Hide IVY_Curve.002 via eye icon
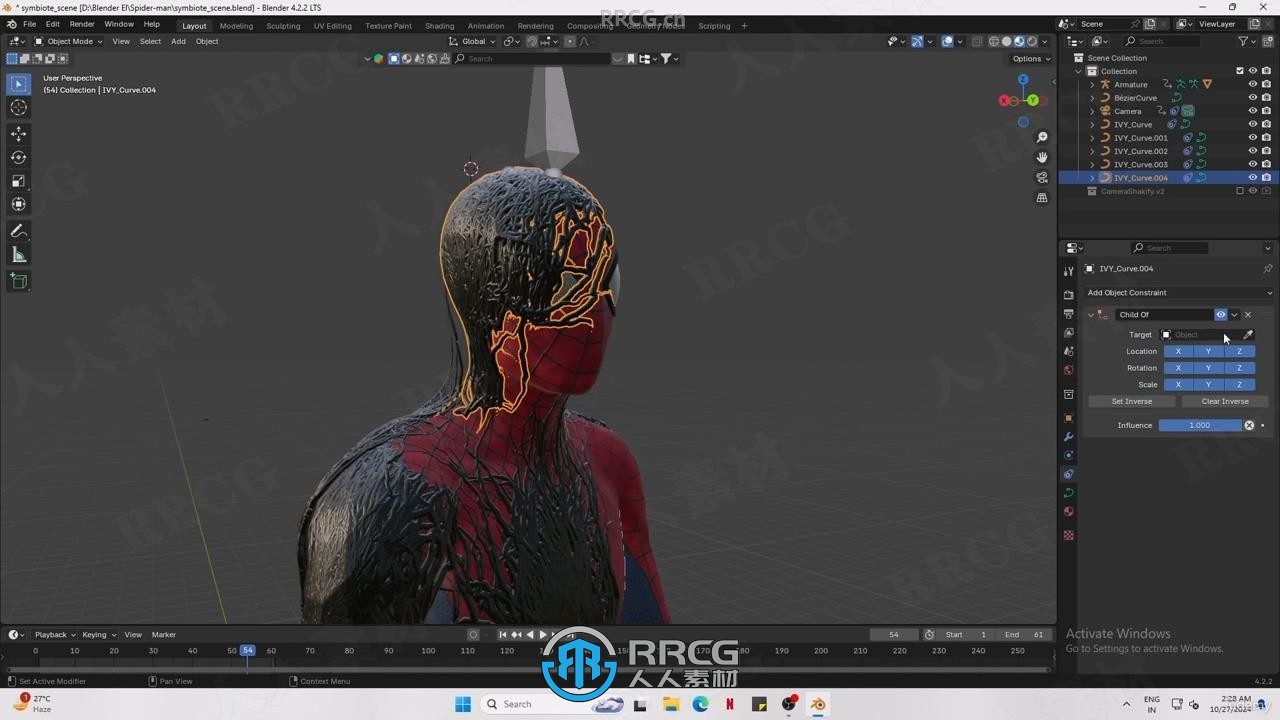This screenshot has height=720, width=1280. tap(1252, 151)
